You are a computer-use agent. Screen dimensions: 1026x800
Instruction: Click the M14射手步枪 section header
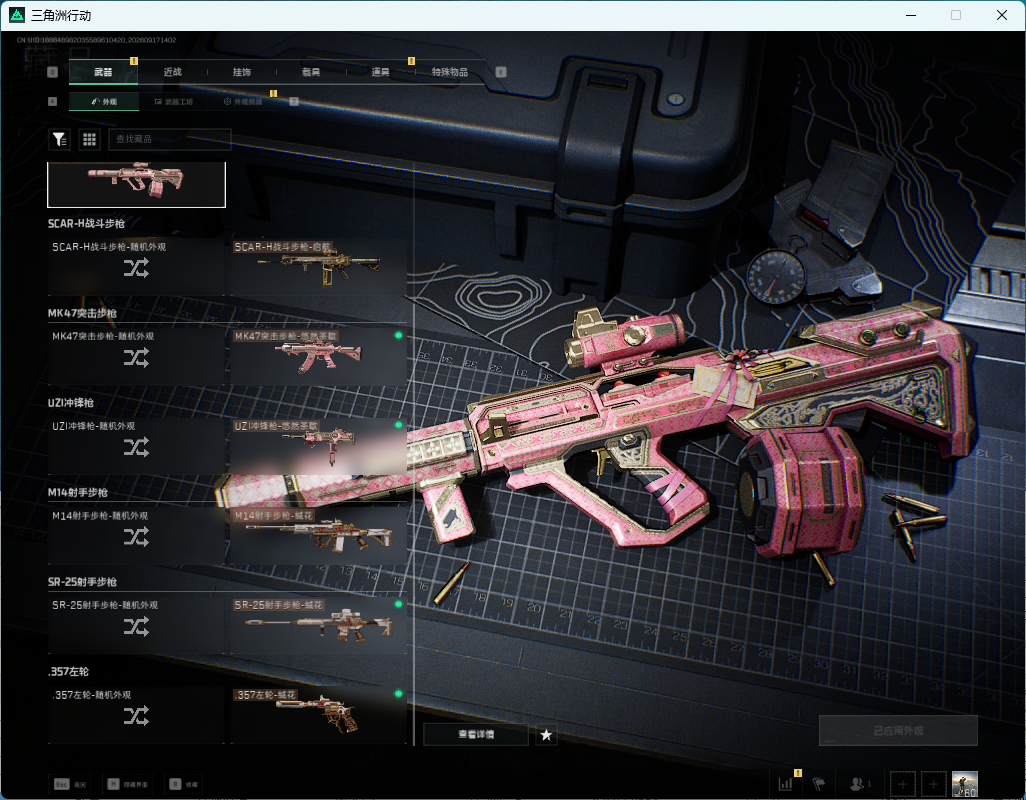coord(77,492)
